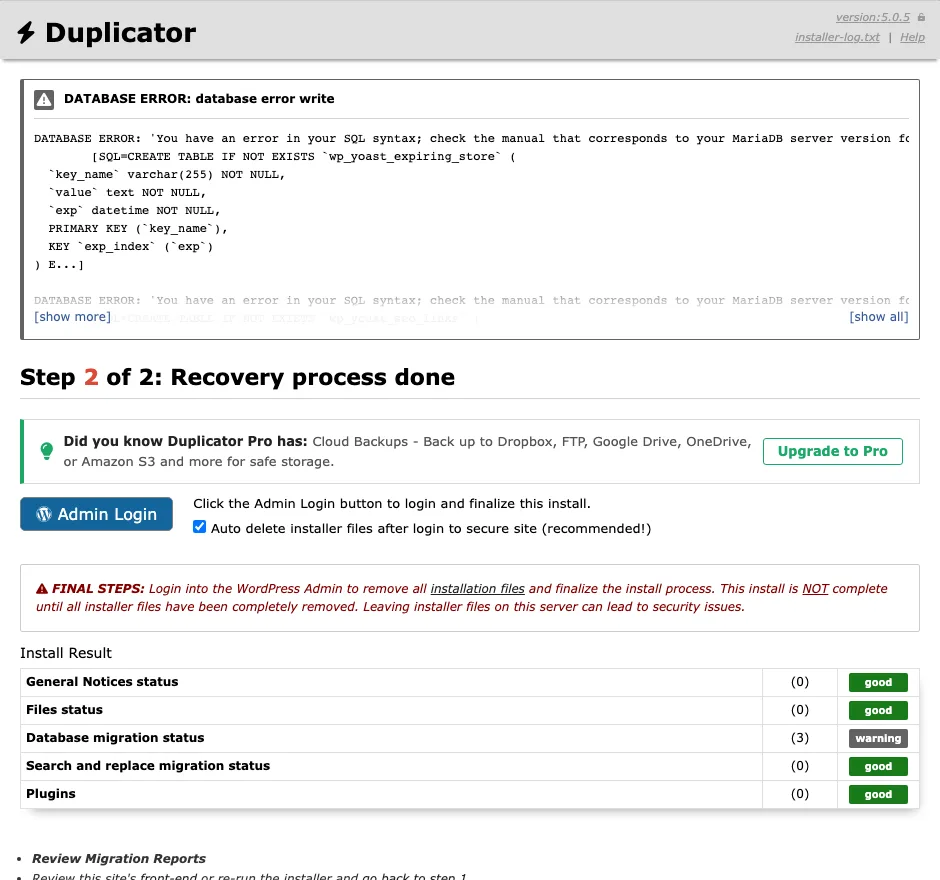The height and width of the screenshot is (880, 940).
Task: Click the DATABASE ERROR: database error write title
Action: point(199,99)
